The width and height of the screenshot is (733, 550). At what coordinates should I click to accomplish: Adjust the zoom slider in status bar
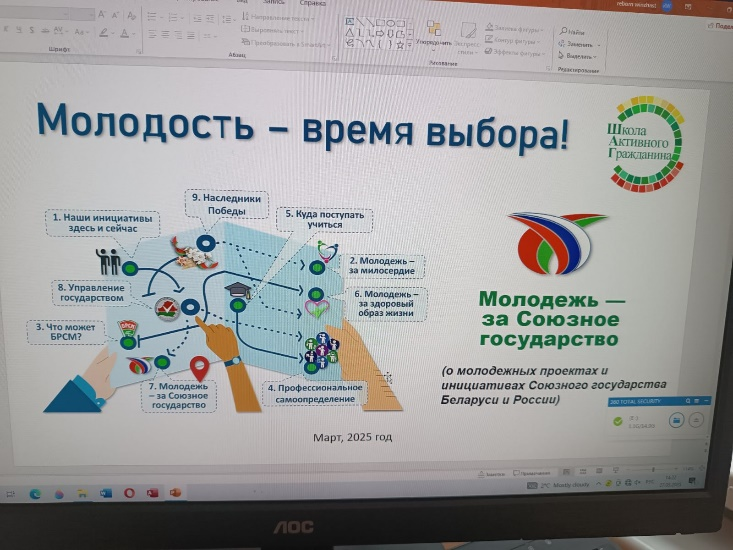(x=655, y=470)
